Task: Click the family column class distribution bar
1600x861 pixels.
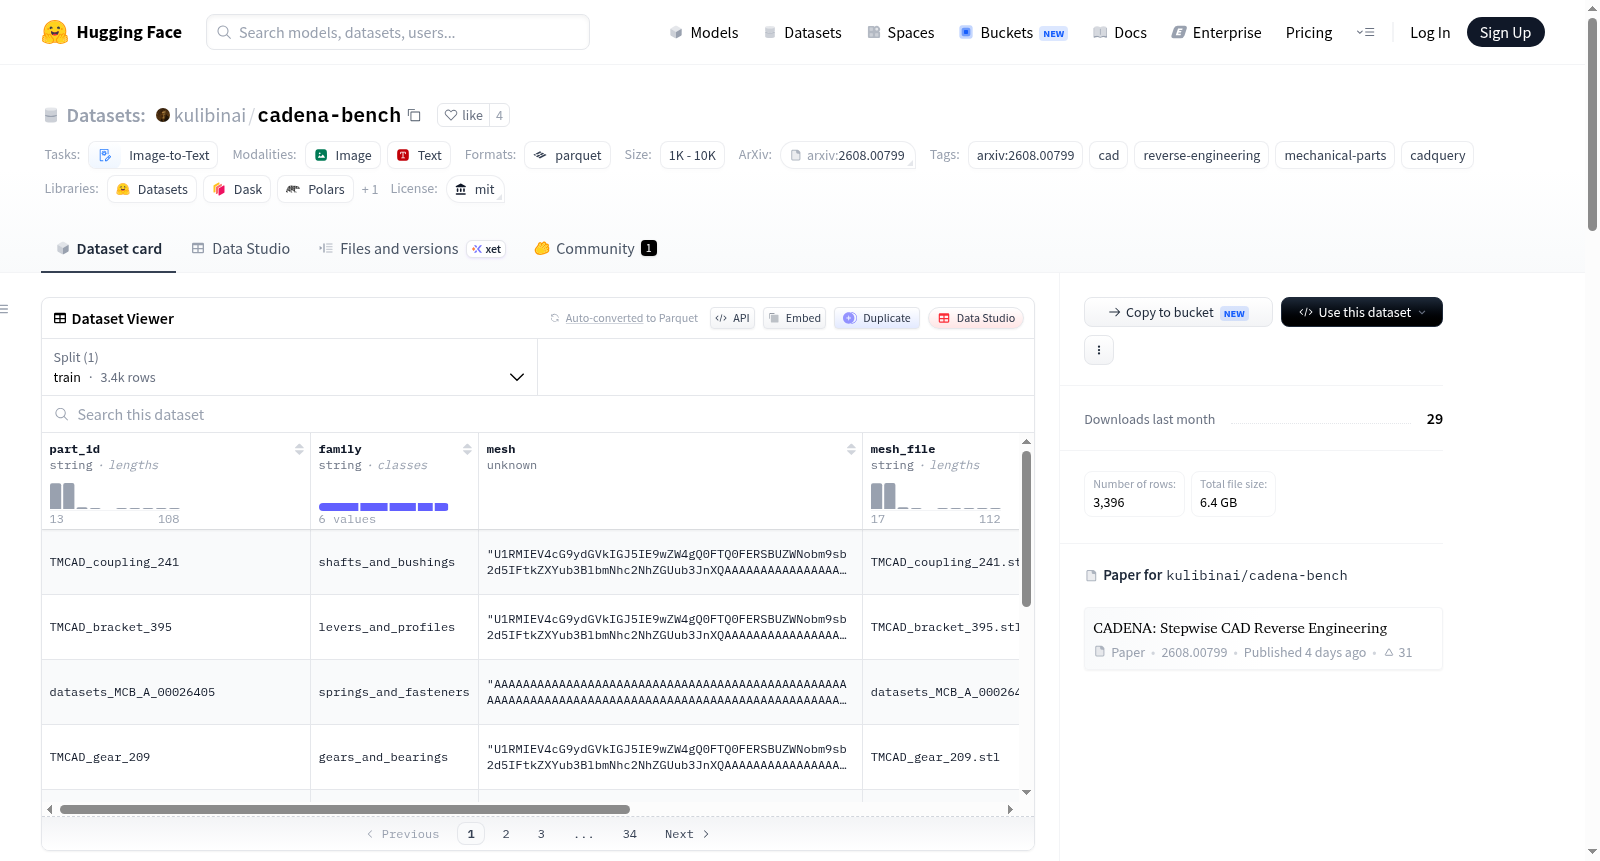Action: (383, 507)
